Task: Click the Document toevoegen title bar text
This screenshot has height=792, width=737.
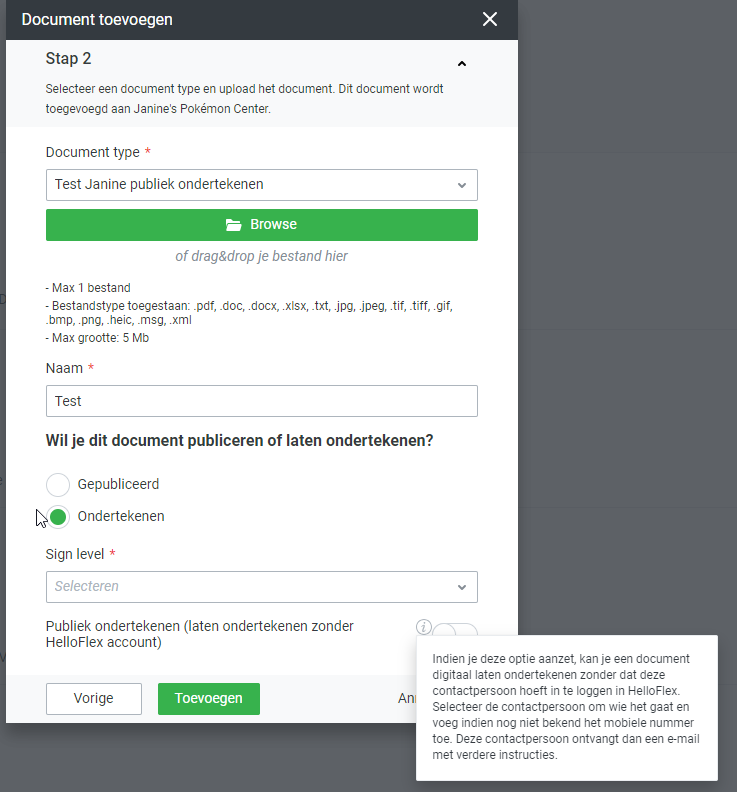Action: (97, 19)
